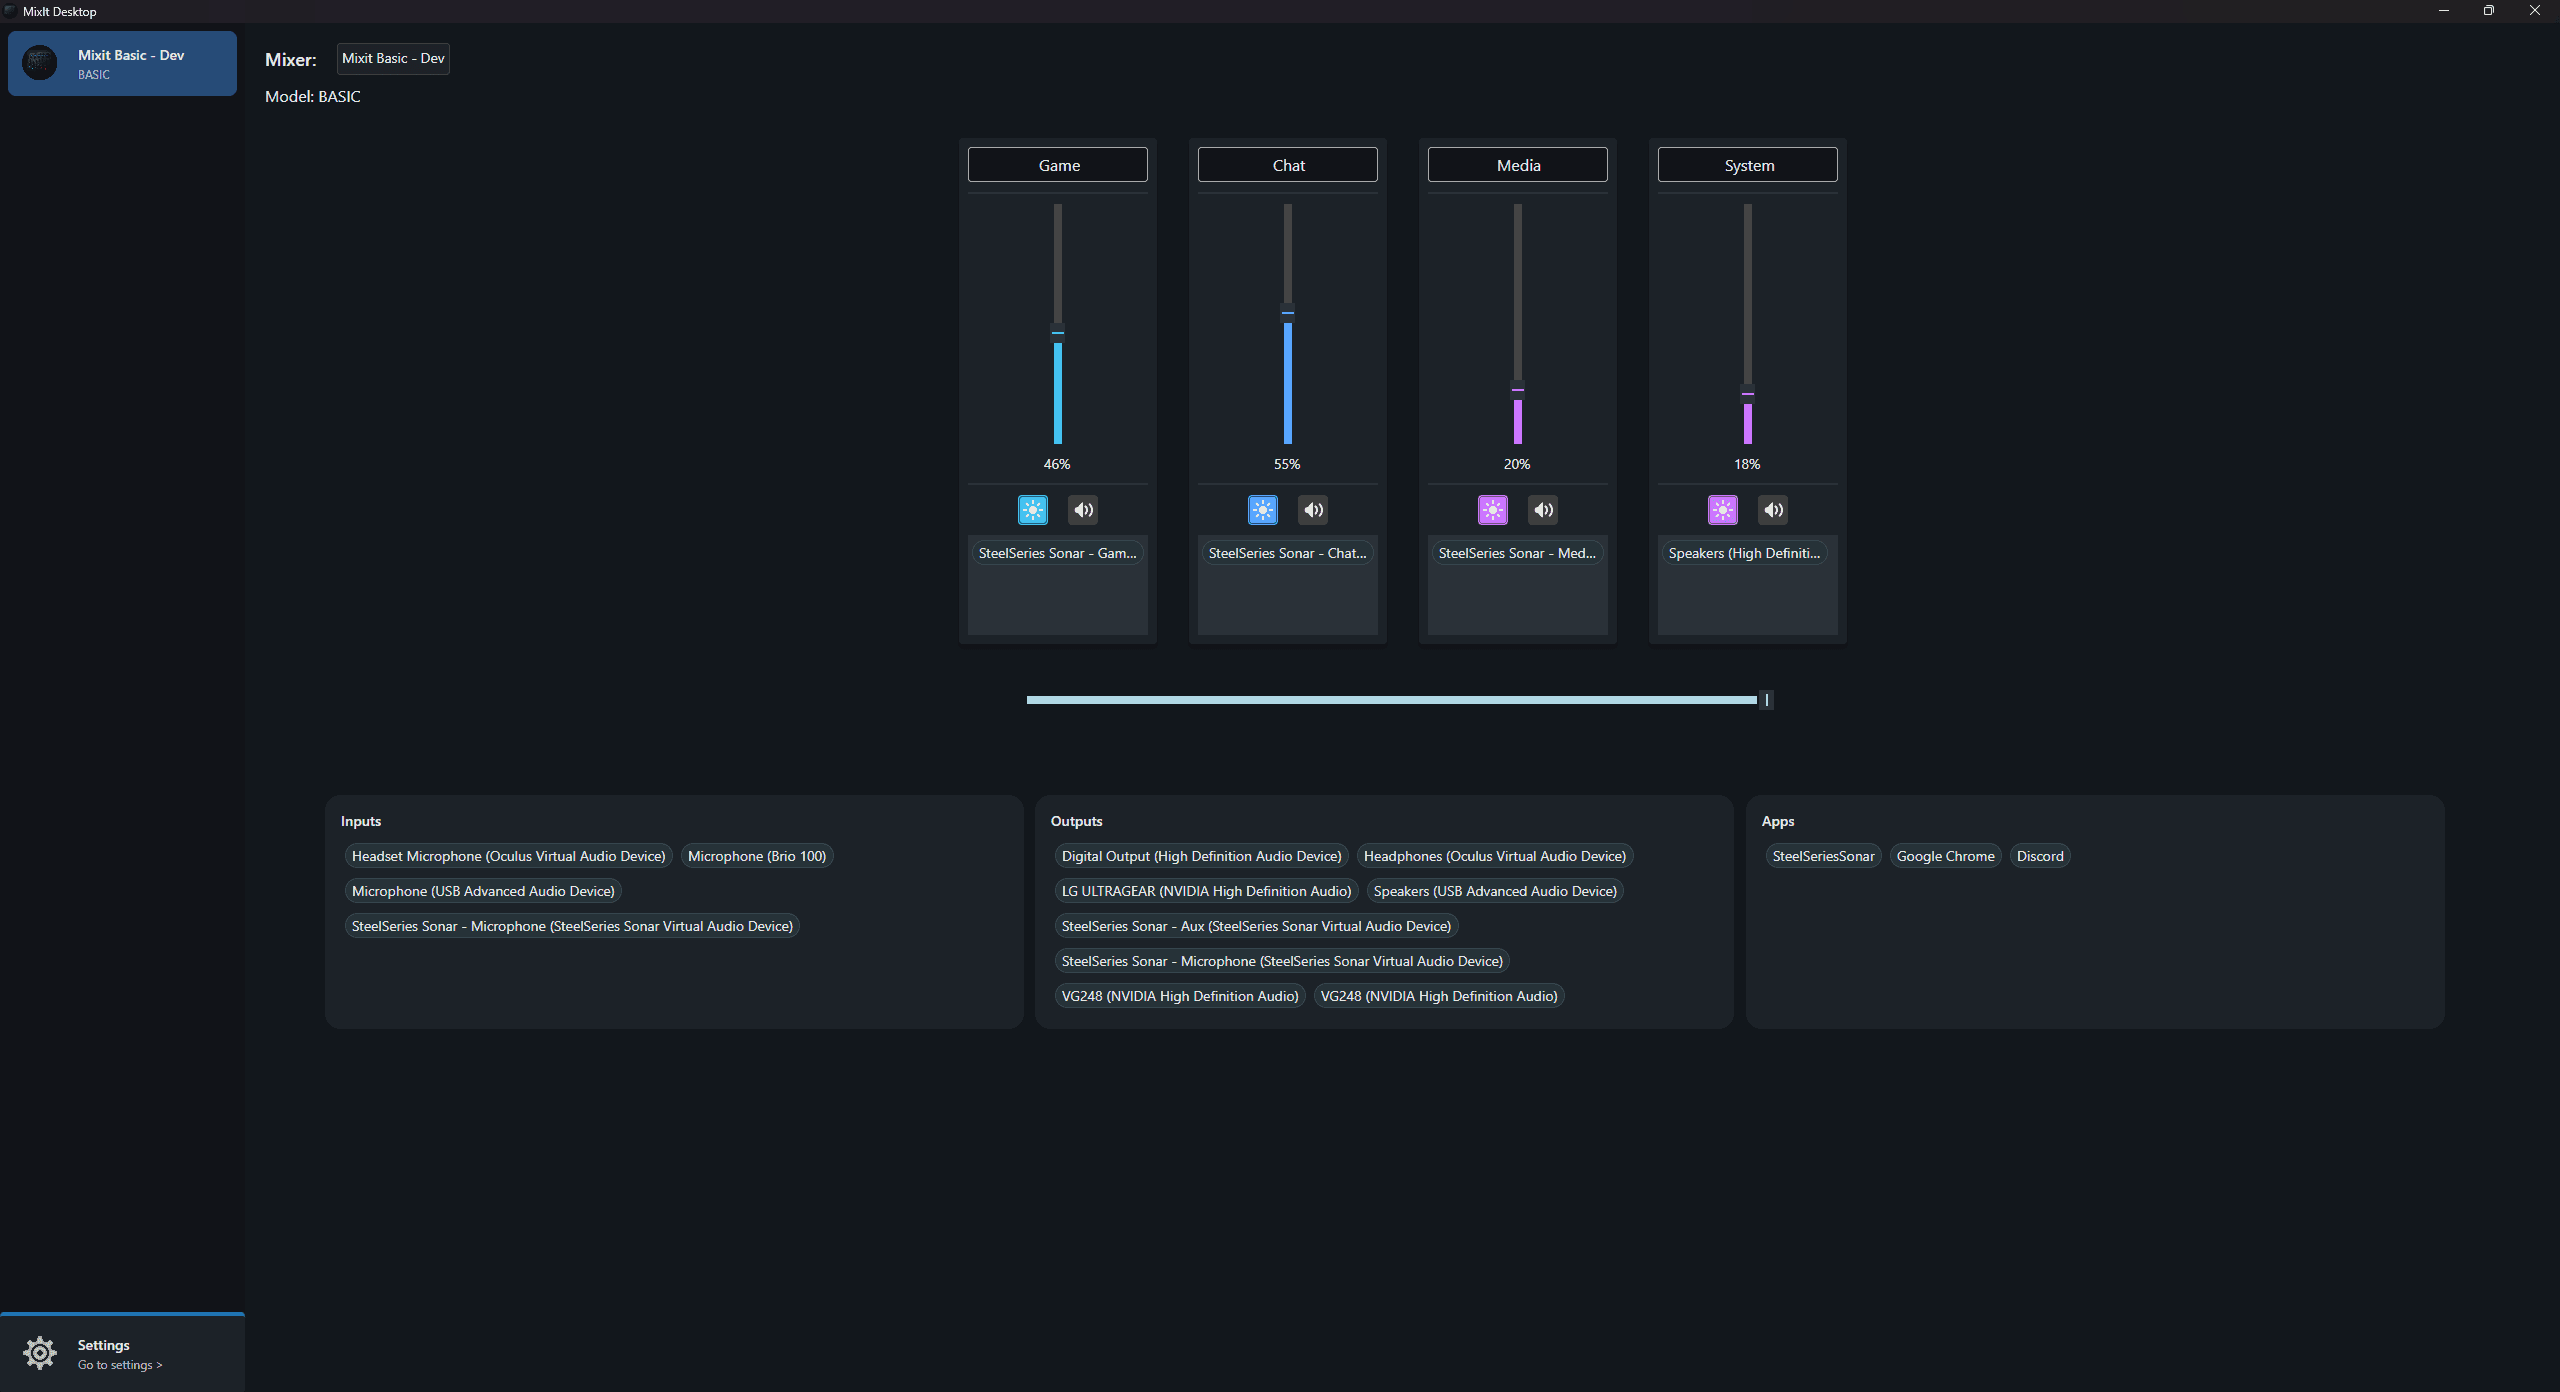
Task: Open settings via the gear icon
Action: 40,1353
